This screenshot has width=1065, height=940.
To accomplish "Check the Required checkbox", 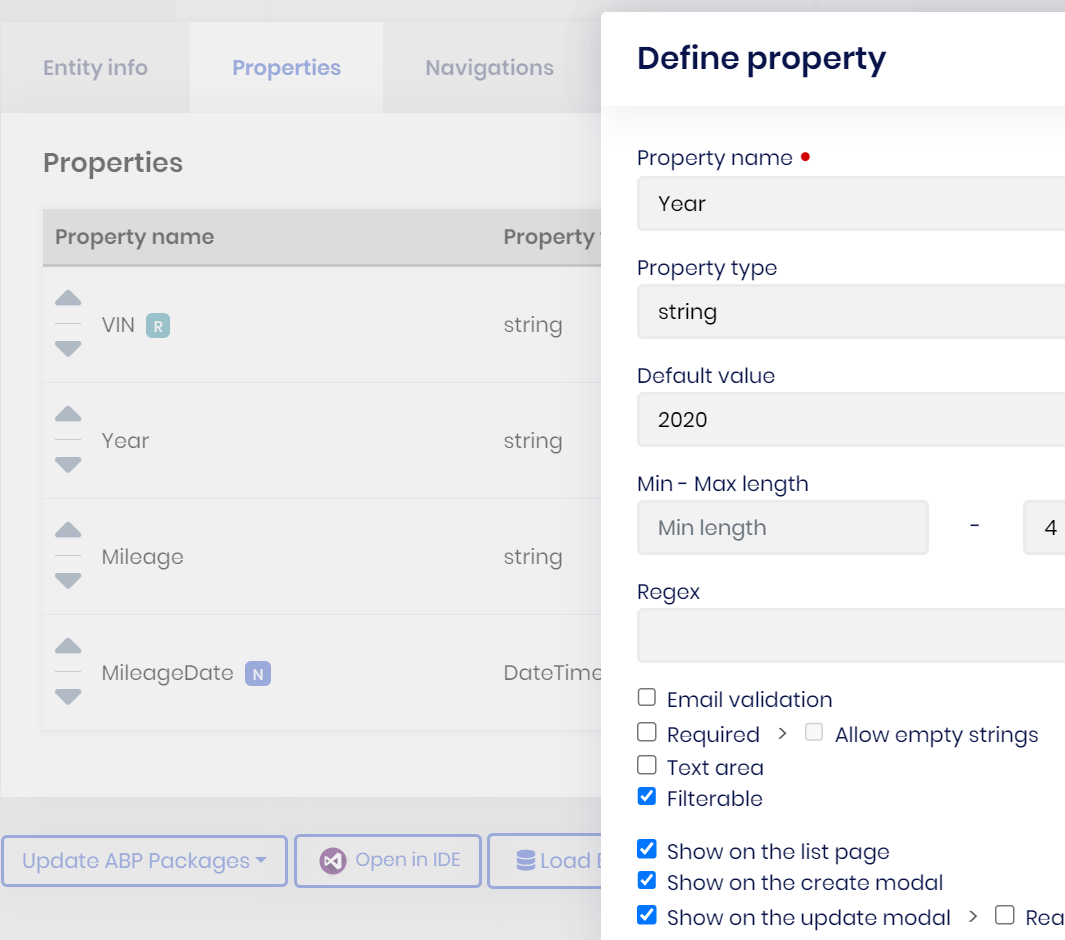I will pyautogui.click(x=647, y=733).
